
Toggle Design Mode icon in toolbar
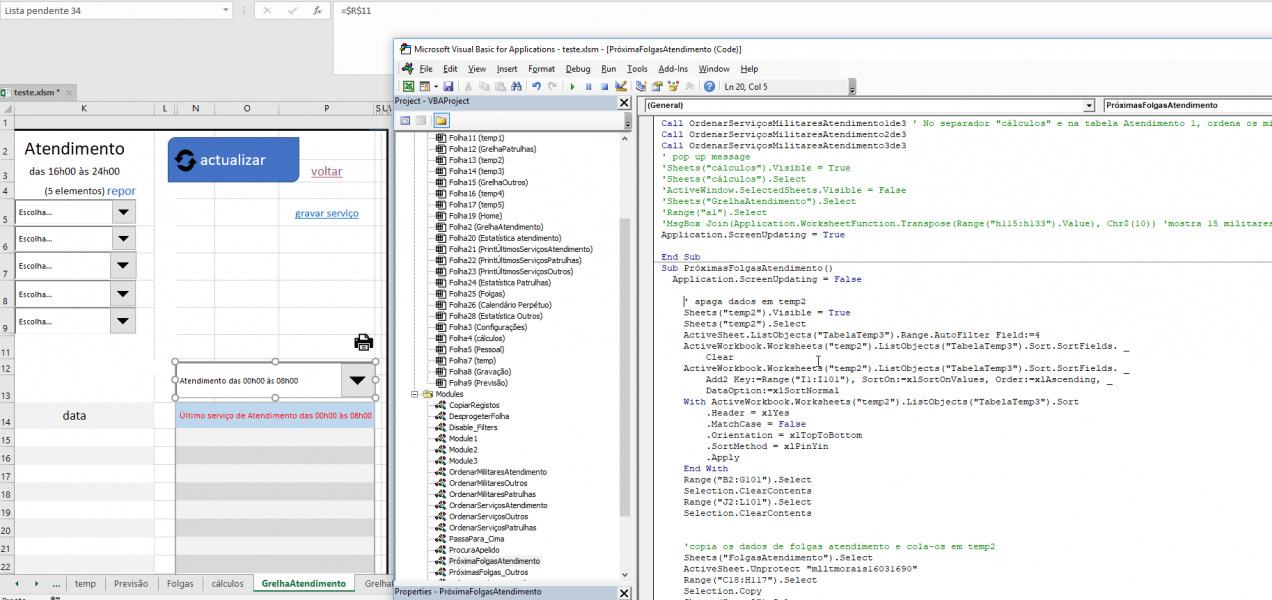(x=621, y=87)
